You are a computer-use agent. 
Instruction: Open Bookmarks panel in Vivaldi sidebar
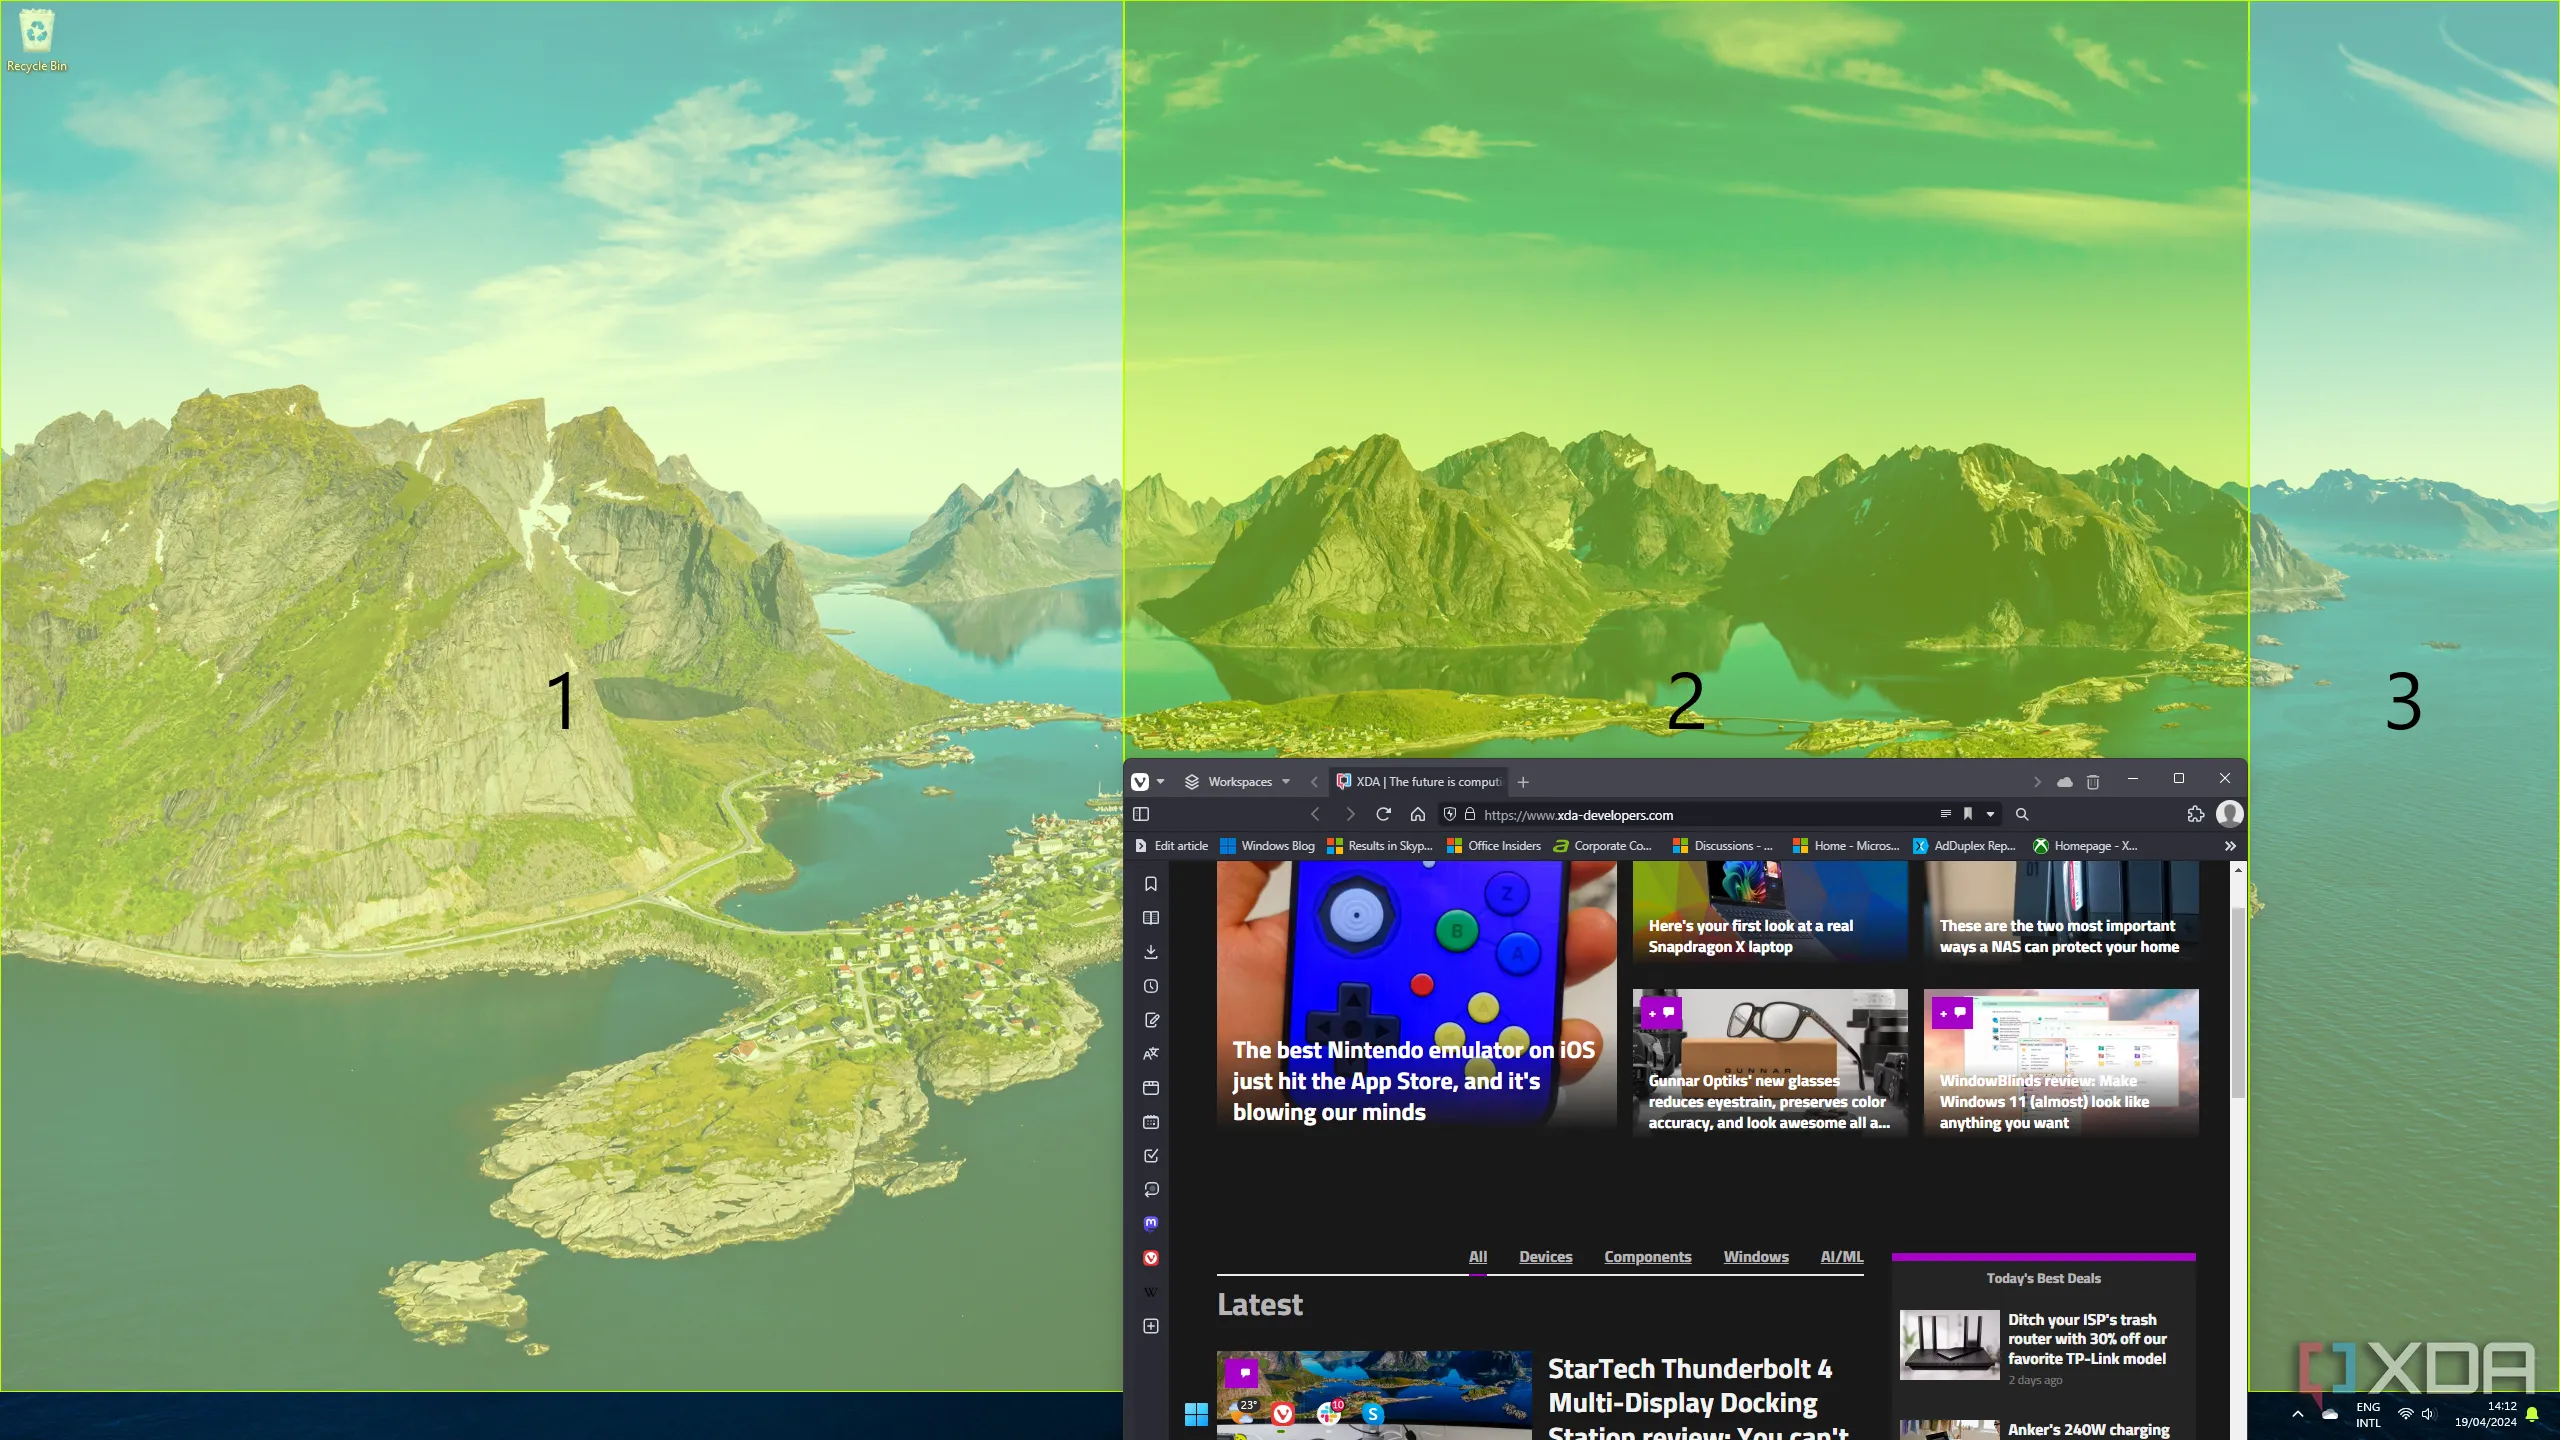[1151, 884]
